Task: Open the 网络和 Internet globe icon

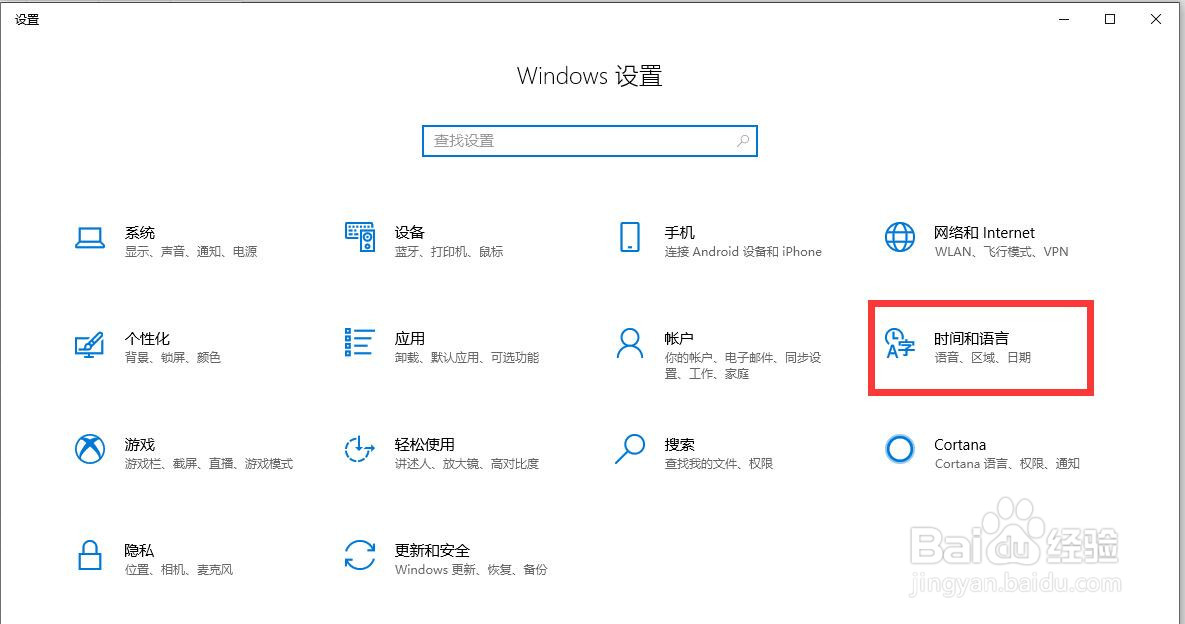Action: coord(899,236)
